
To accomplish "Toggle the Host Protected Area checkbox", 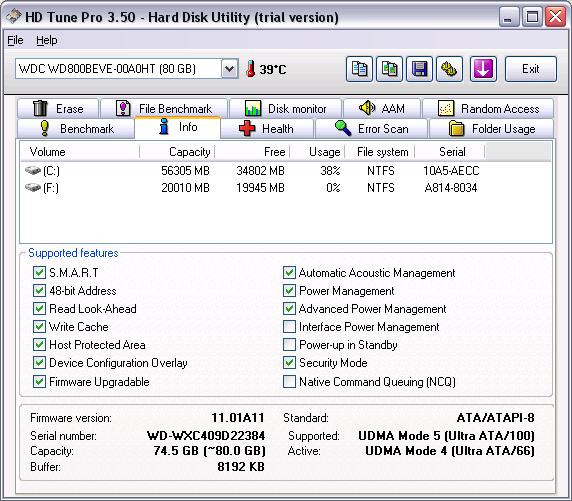I will coord(39,344).
